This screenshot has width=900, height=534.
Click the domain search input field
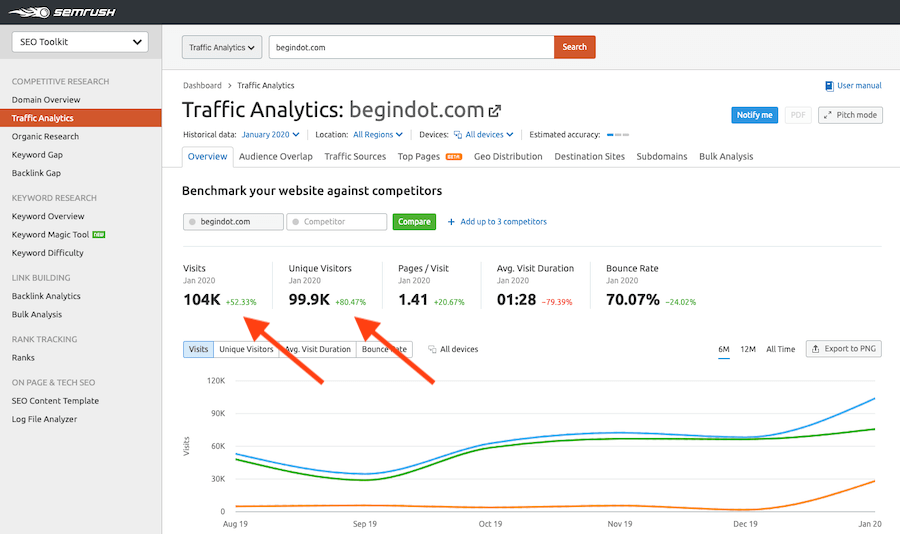(x=412, y=47)
